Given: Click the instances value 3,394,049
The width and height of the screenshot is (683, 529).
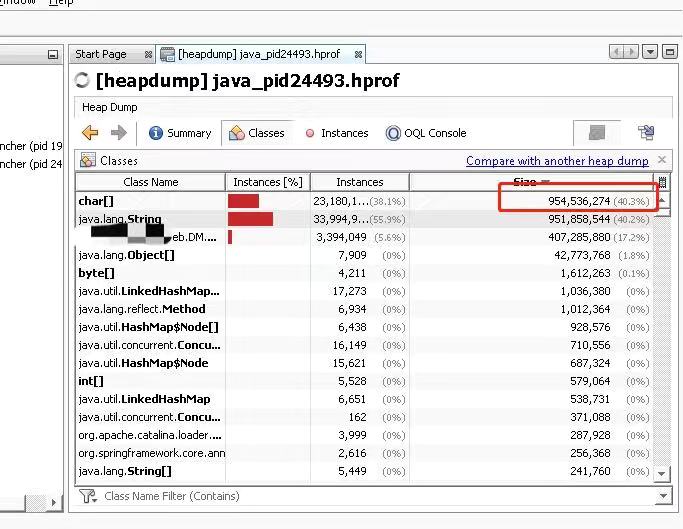Looking at the screenshot, I should [x=341, y=237].
